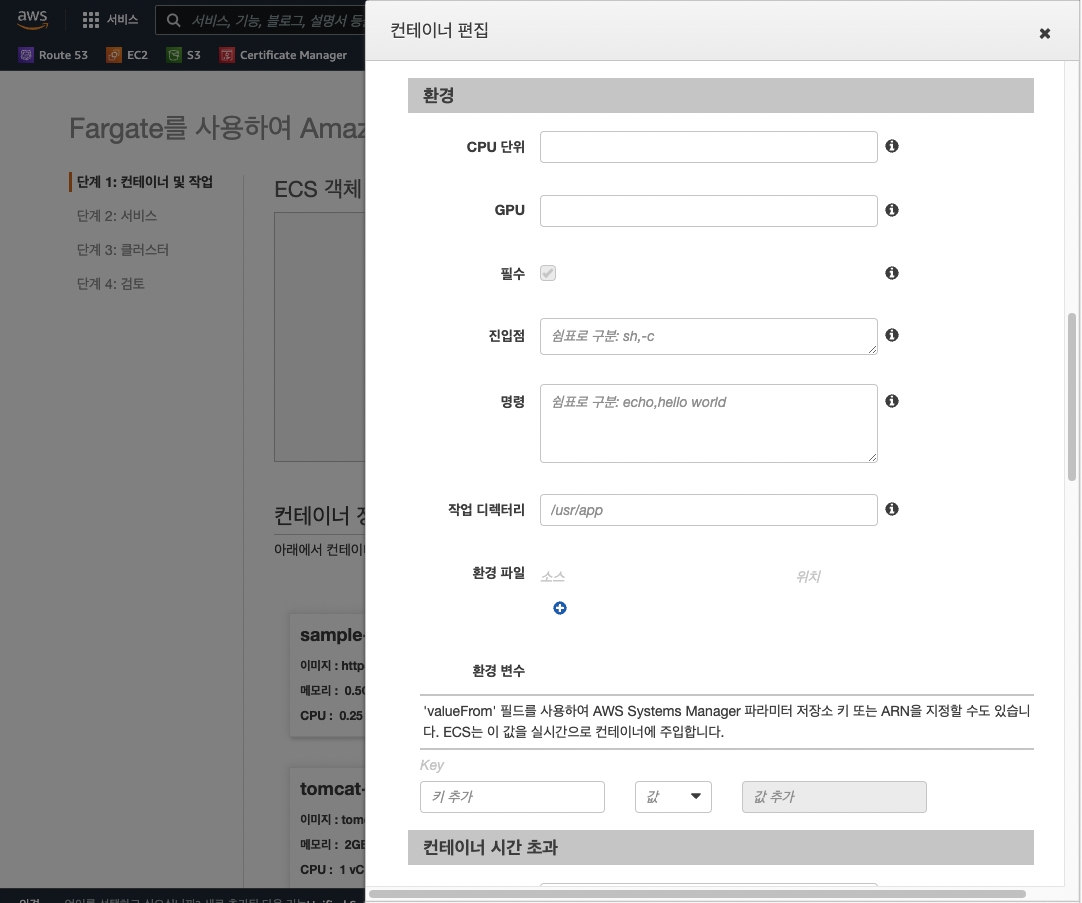Open the S3 shortcut icon

174,55
